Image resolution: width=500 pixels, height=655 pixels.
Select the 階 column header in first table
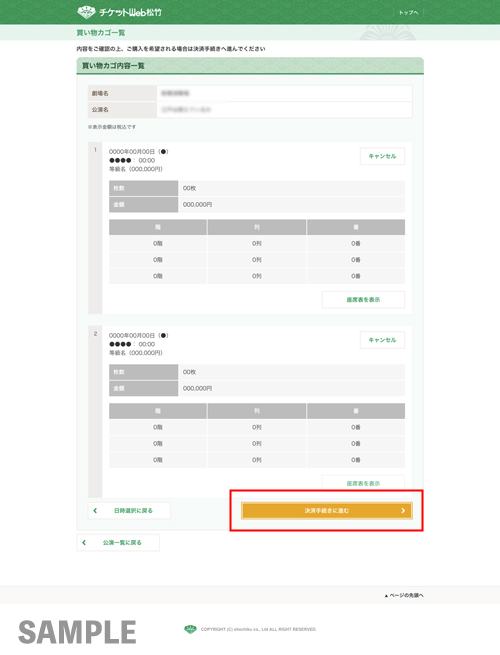[158, 227]
